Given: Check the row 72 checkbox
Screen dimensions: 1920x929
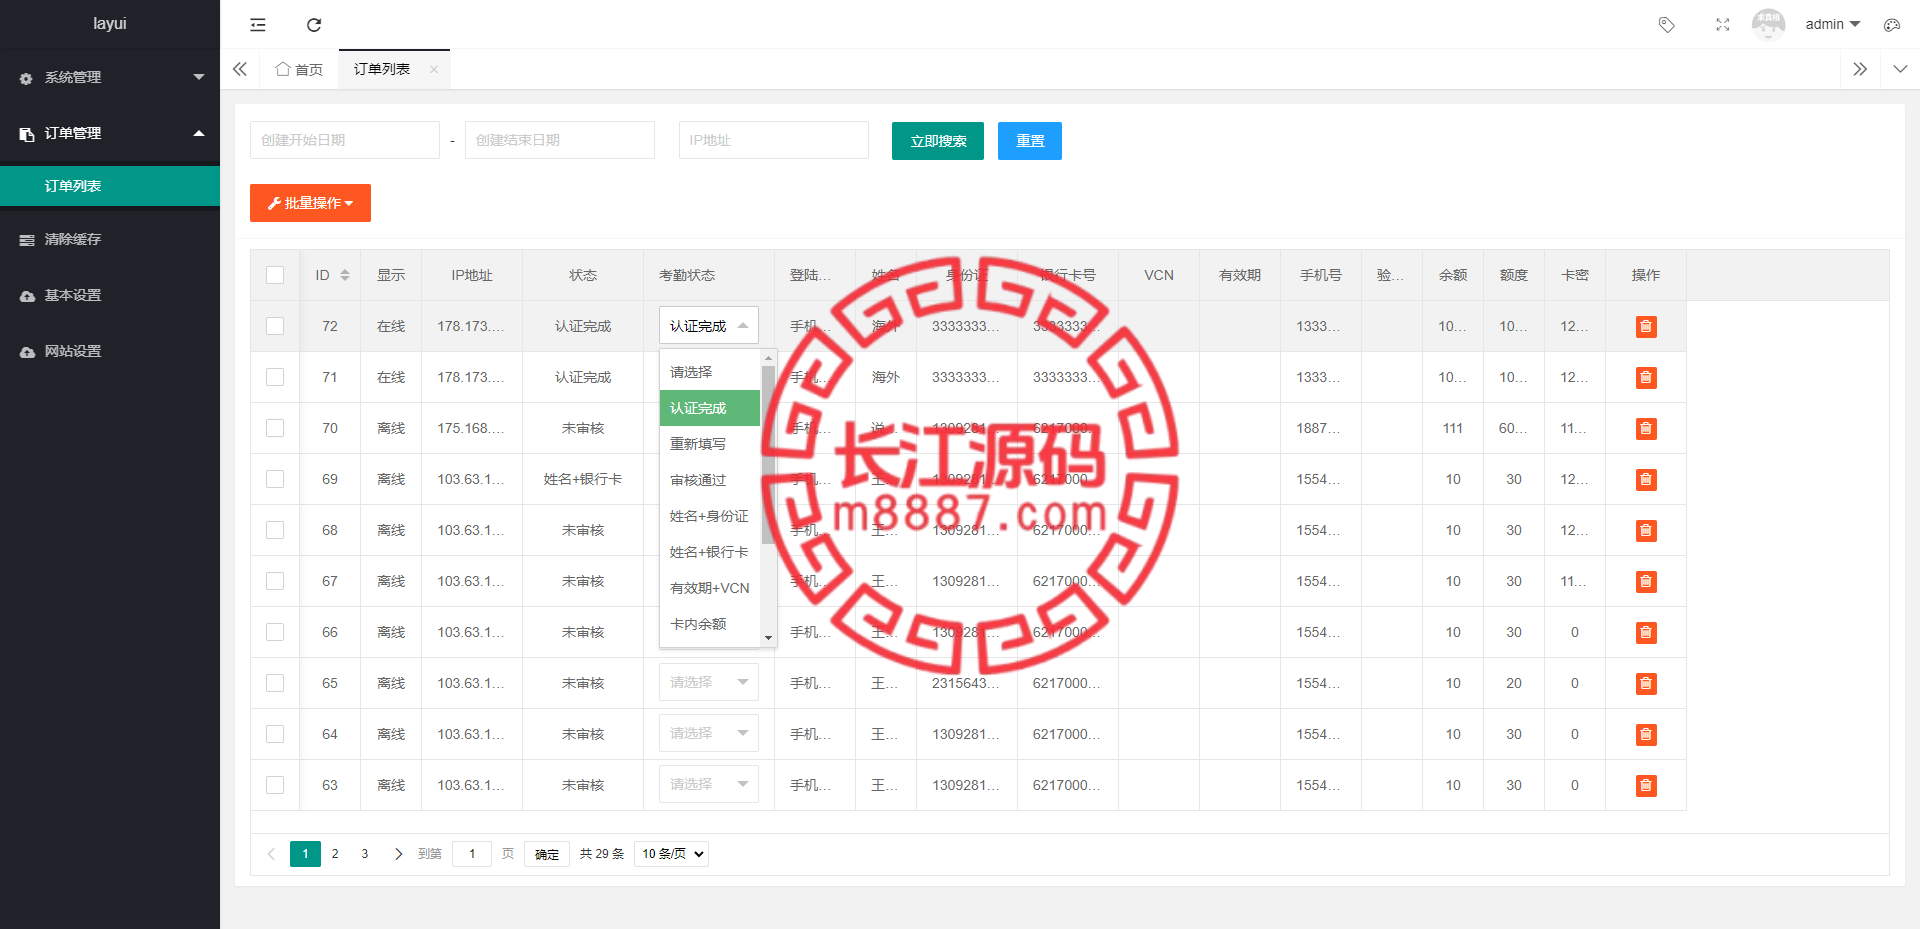Looking at the screenshot, I should tap(275, 326).
